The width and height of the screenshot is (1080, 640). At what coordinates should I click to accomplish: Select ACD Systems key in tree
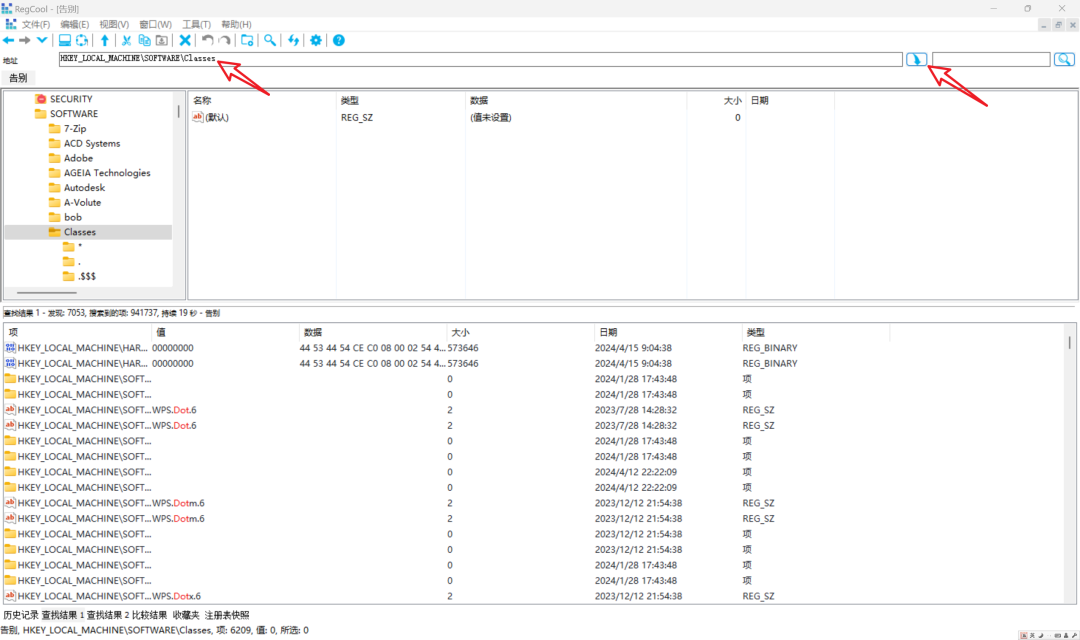click(x=92, y=143)
